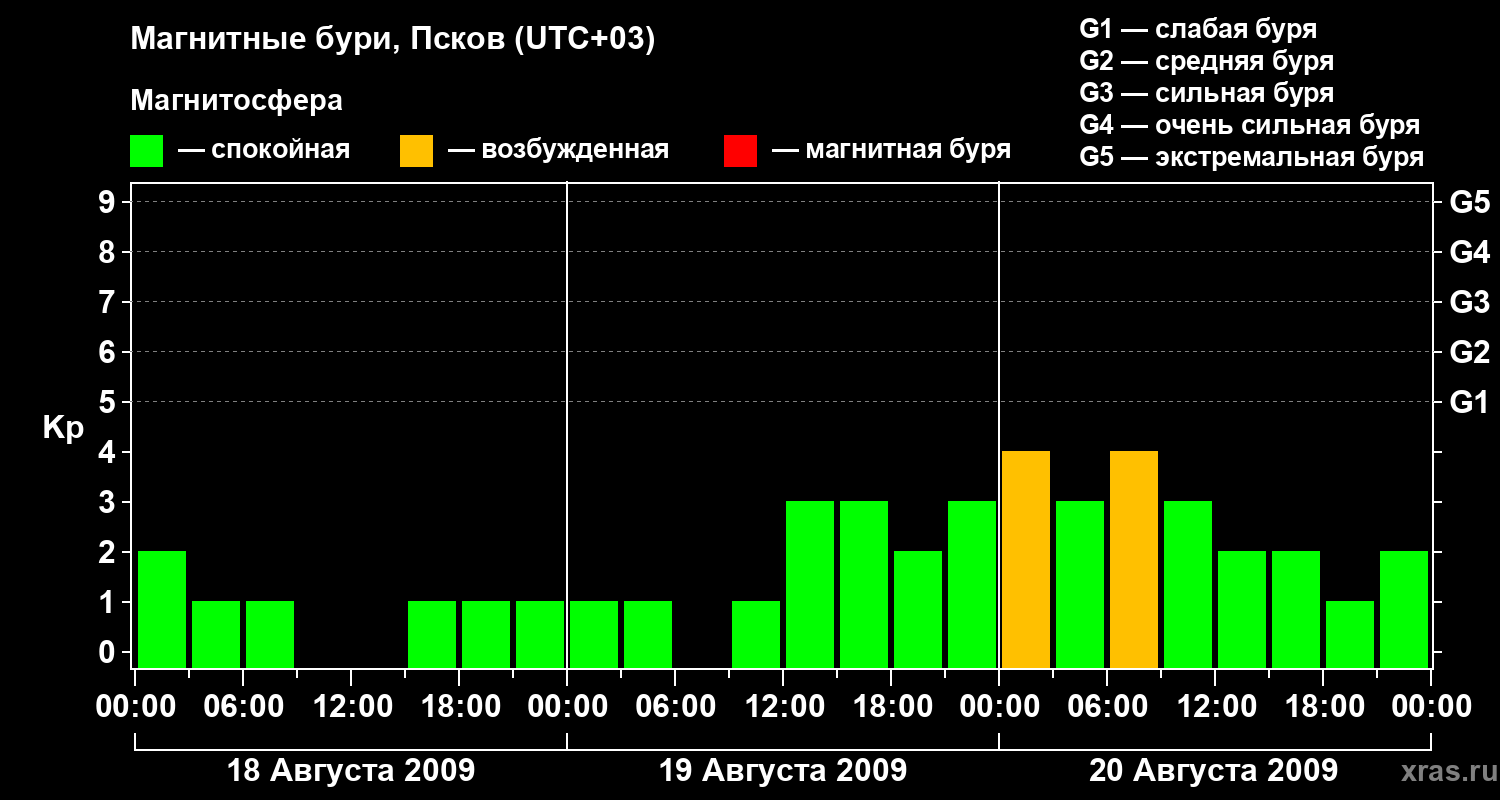The height and width of the screenshot is (800, 1500).
Task: Click the '12:00' time label above 20 Августа
Action: click(1215, 707)
